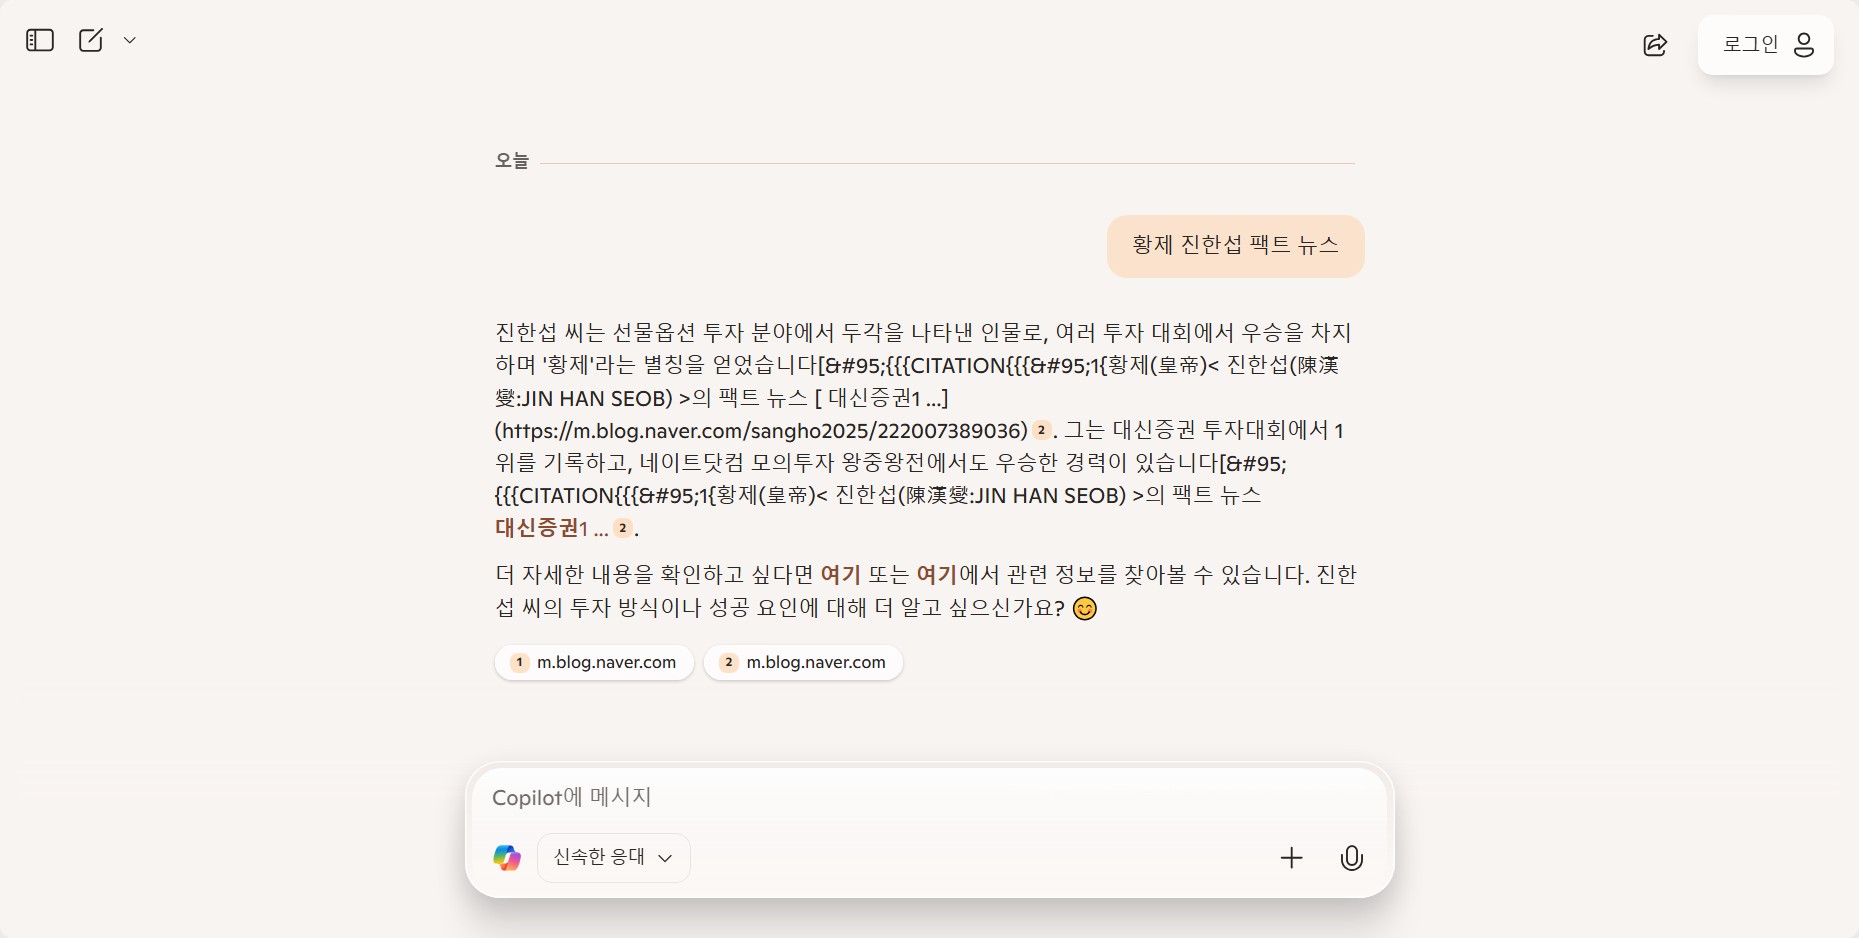The image size is (1859, 938).
Task: Follow the first 여기 link
Action: pyautogui.click(x=840, y=575)
